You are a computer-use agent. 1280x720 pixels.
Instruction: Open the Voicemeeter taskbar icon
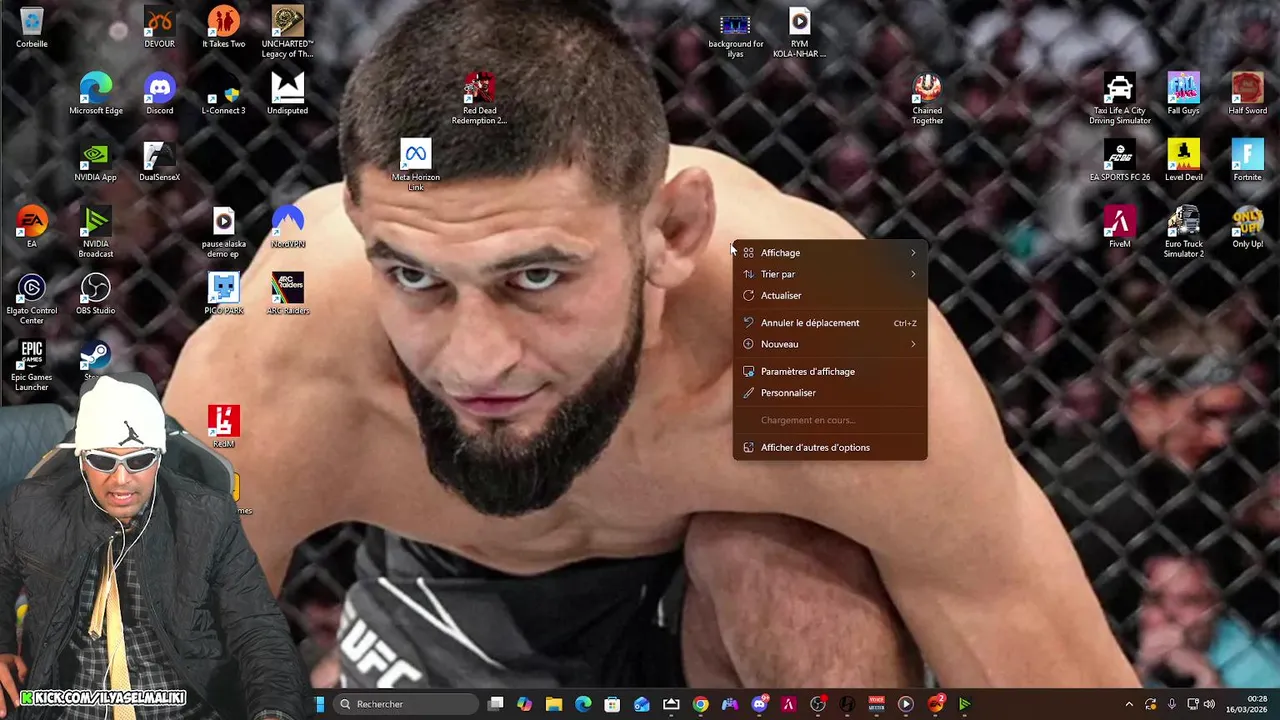tap(877, 704)
